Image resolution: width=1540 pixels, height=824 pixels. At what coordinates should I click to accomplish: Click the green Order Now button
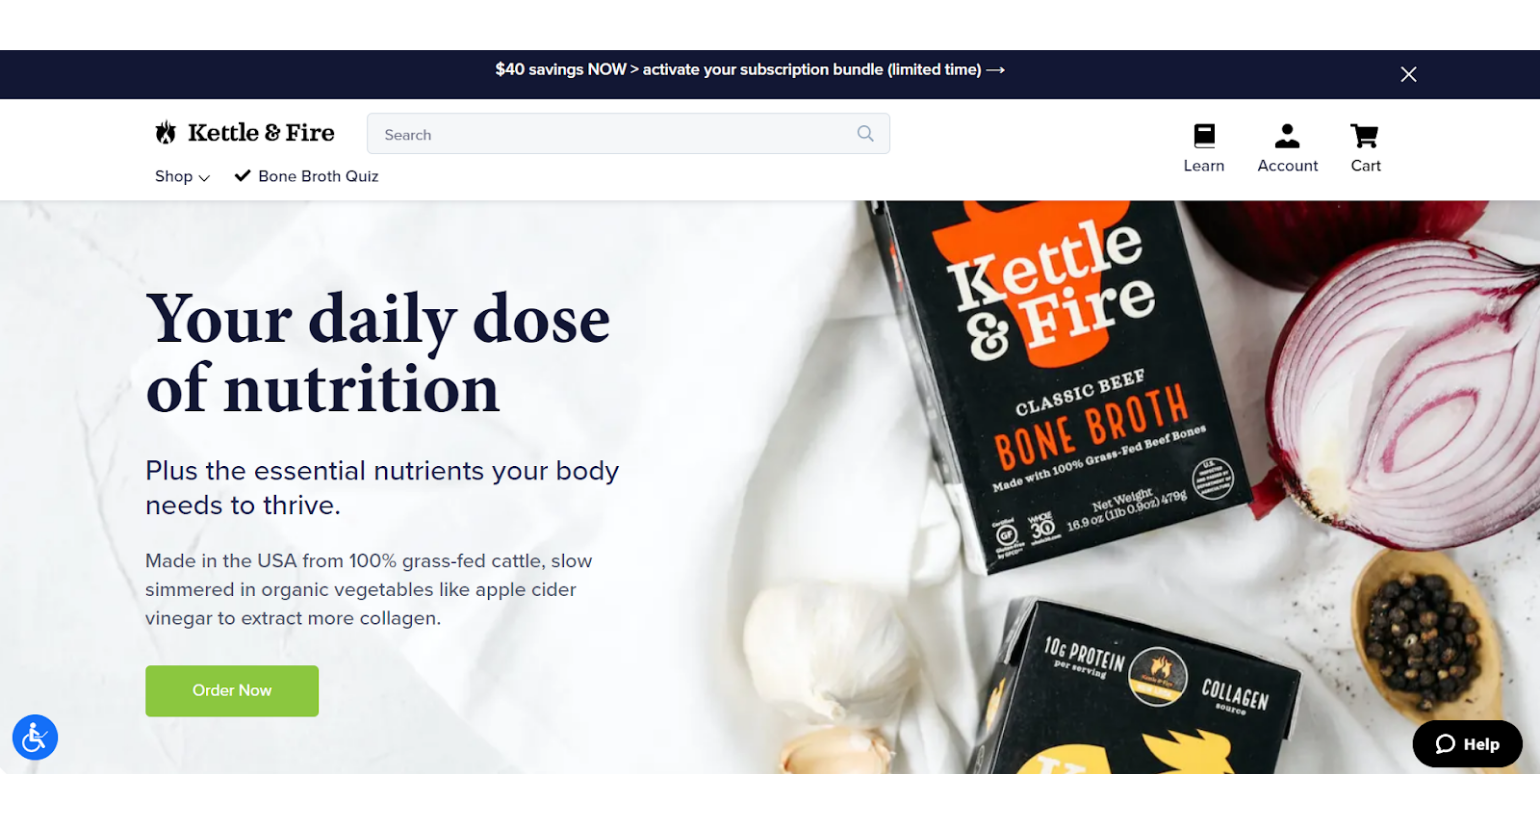(232, 691)
